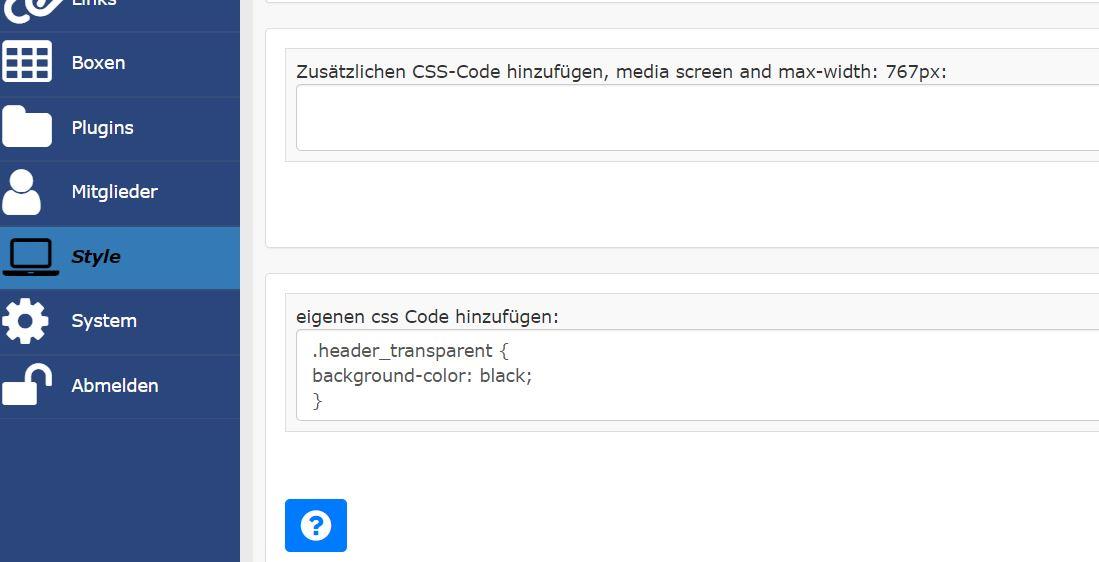Viewport: 1099px width, 562px height.
Task: Open the Boxen menu entry
Action: pyautogui.click(x=98, y=63)
